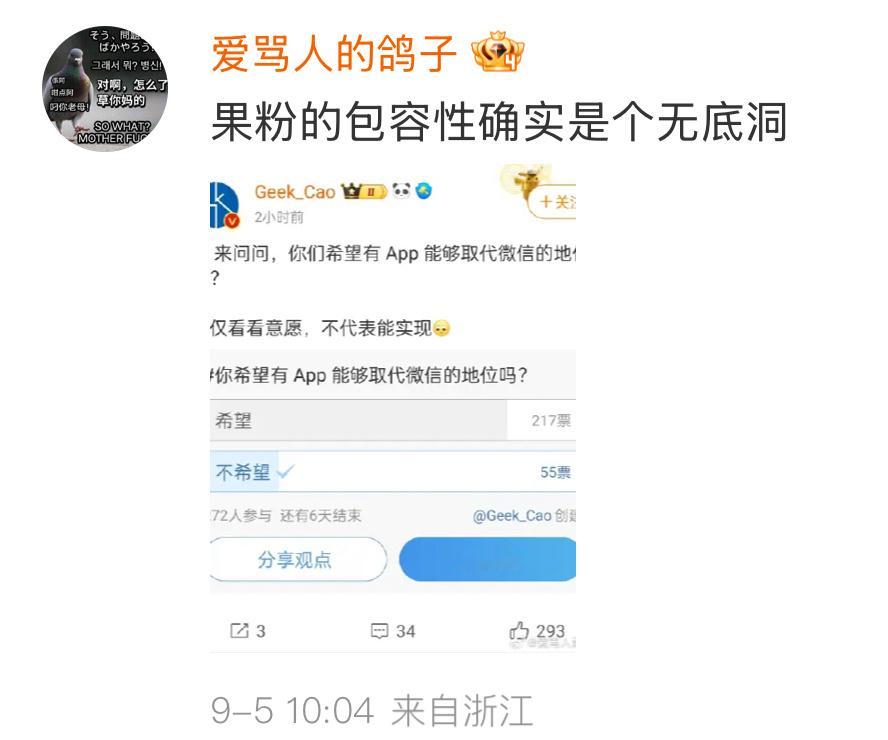Click the orange crown membership badge
The image size is (888, 740).
coord(498,52)
